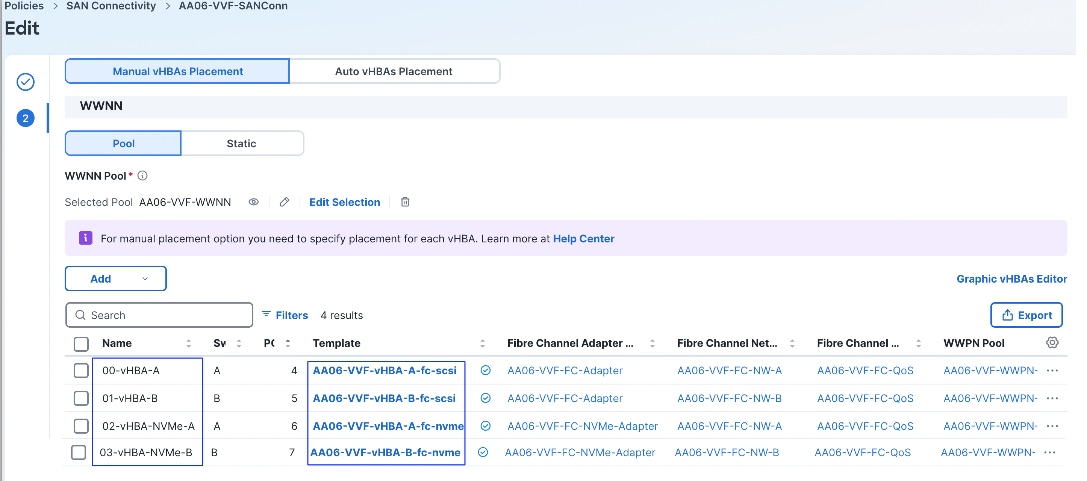Sort table by Name column
The image size is (1087, 481).
189,344
